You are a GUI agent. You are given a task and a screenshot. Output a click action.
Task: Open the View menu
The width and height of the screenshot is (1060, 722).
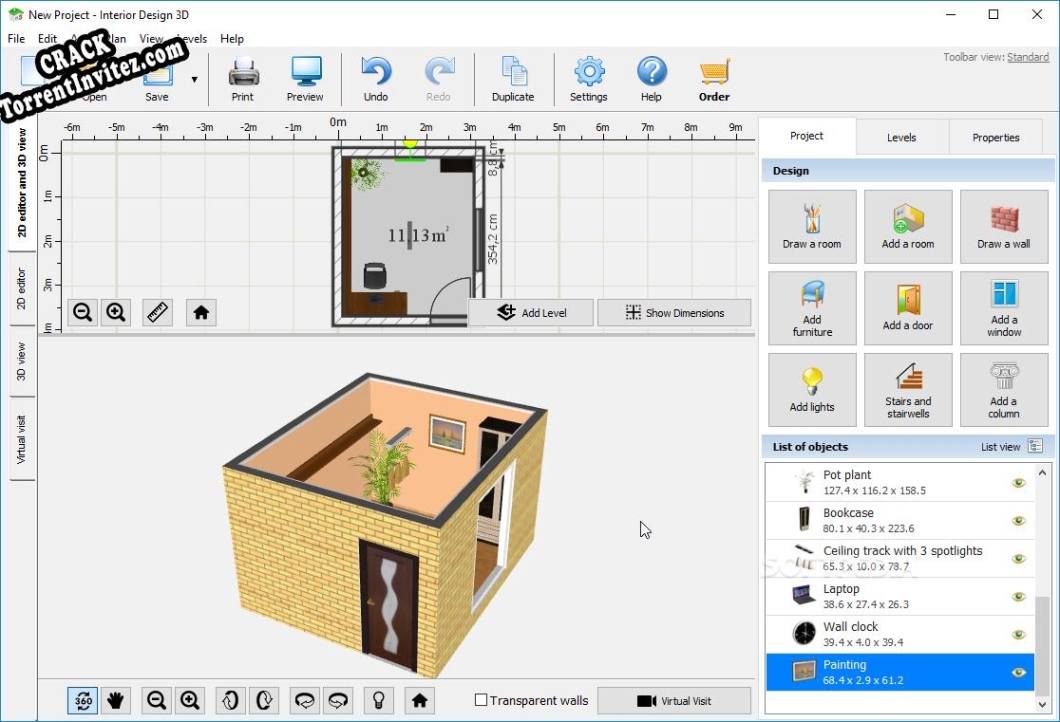[151, 38]
